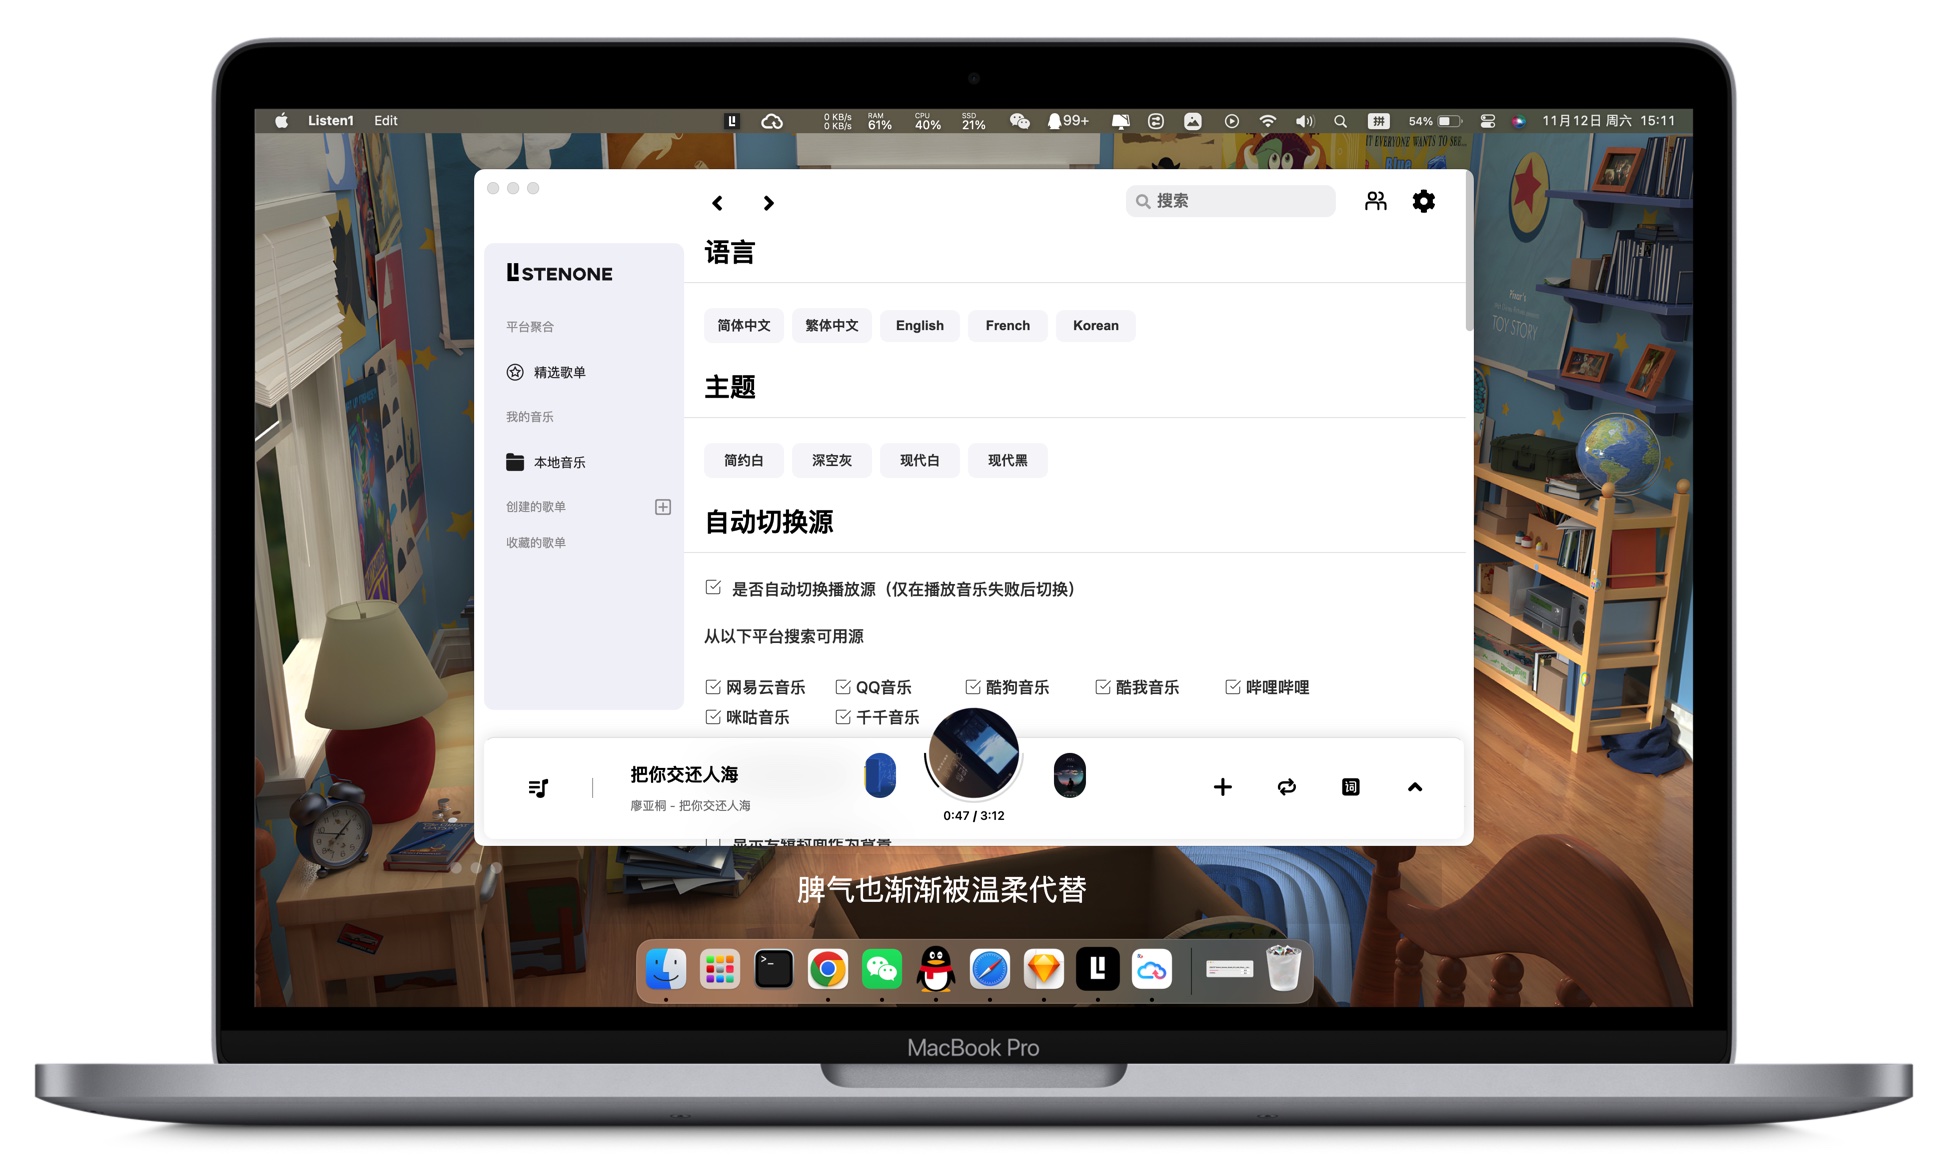The image size is (1950, 1170).
Task: Click the search input field
Action: 1230,201
